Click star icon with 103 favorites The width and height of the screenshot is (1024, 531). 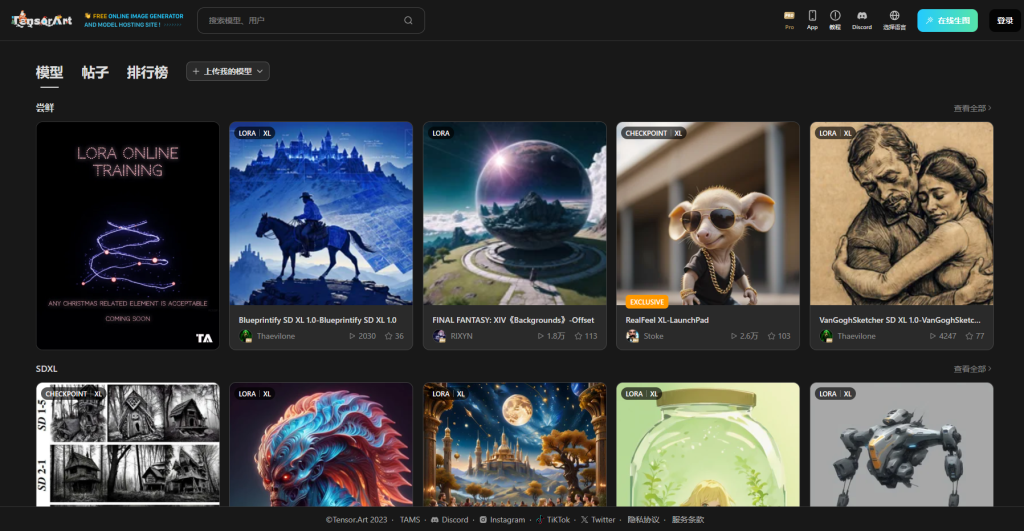(x=771, y=336)
